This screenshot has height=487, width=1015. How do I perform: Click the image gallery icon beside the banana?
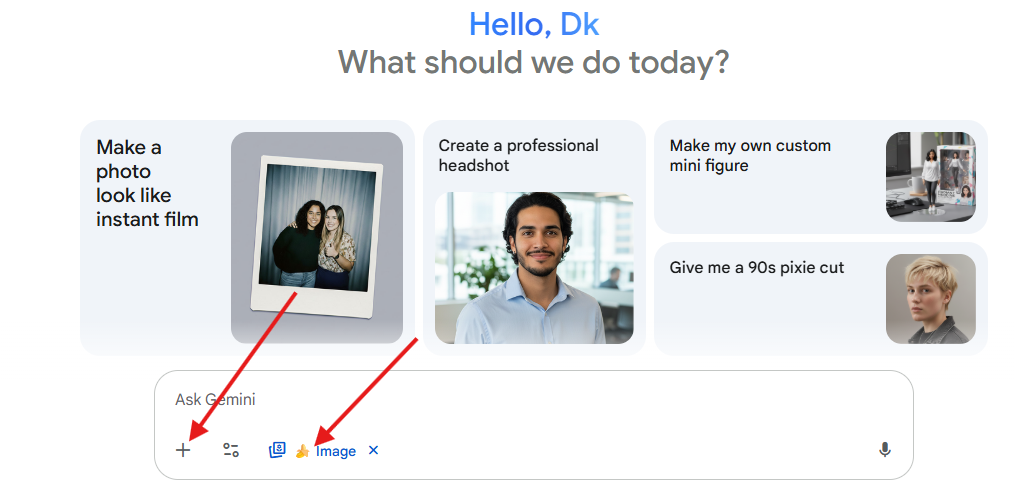tap(277, 450)
